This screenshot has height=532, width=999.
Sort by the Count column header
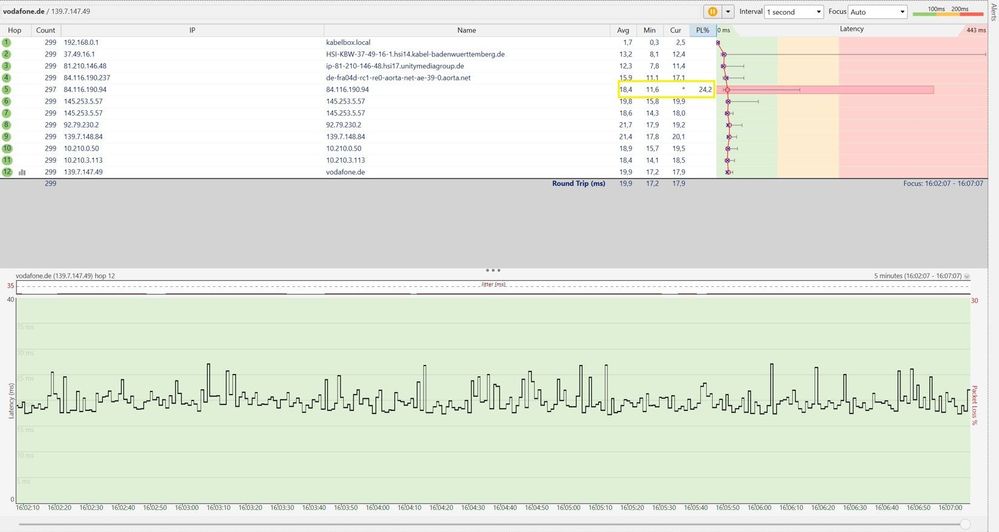45,30
